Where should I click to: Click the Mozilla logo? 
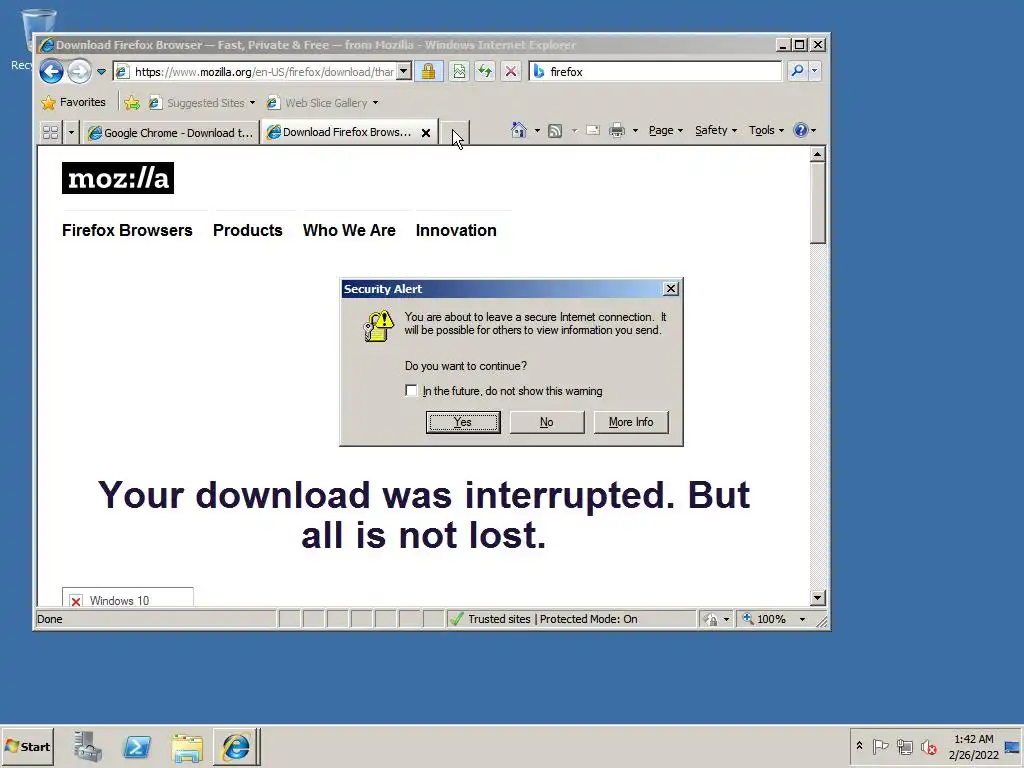tap(118, 178)
